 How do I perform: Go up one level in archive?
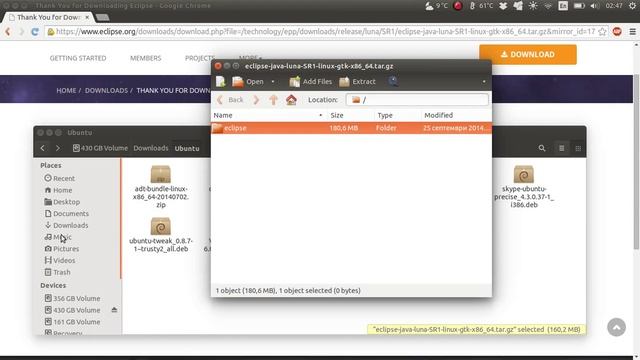click(273, 100)
